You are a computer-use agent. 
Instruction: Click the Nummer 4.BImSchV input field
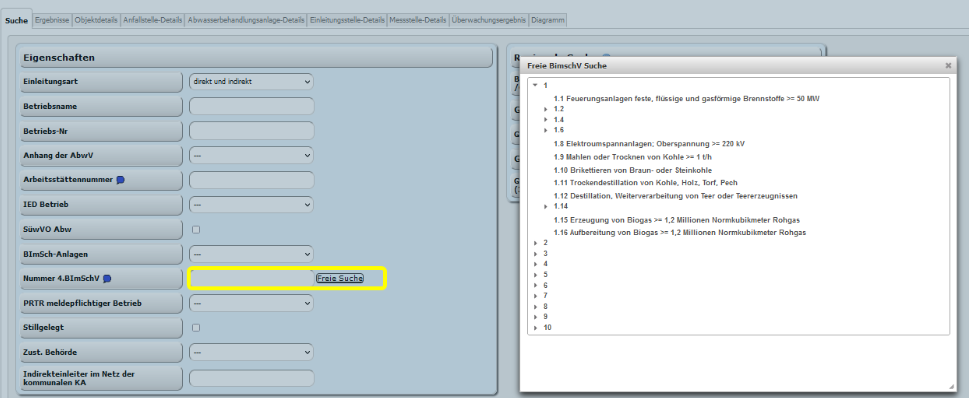tap(252, 279)
